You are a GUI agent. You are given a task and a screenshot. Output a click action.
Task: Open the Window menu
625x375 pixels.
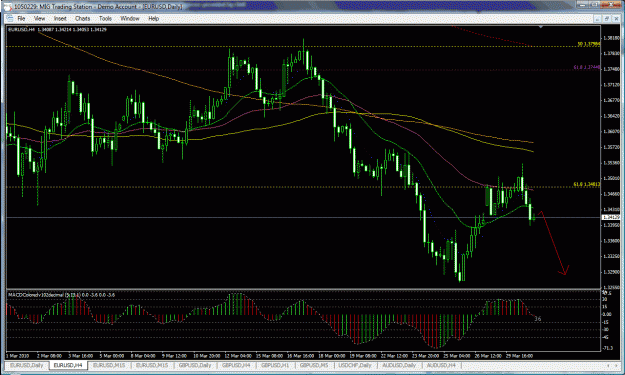(x=130, y=18)
